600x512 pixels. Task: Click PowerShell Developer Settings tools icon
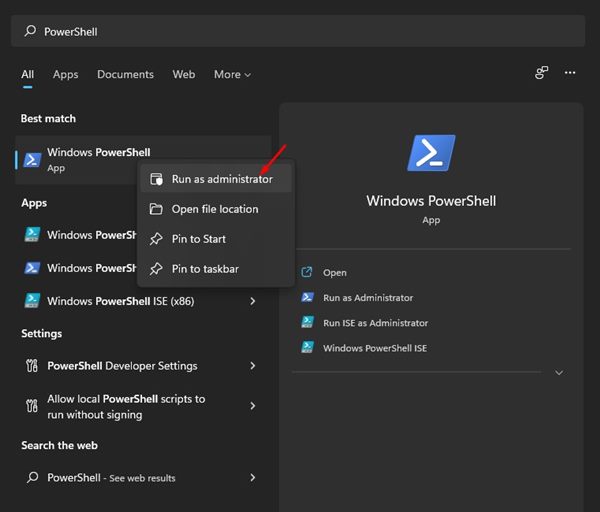[32, 366]
